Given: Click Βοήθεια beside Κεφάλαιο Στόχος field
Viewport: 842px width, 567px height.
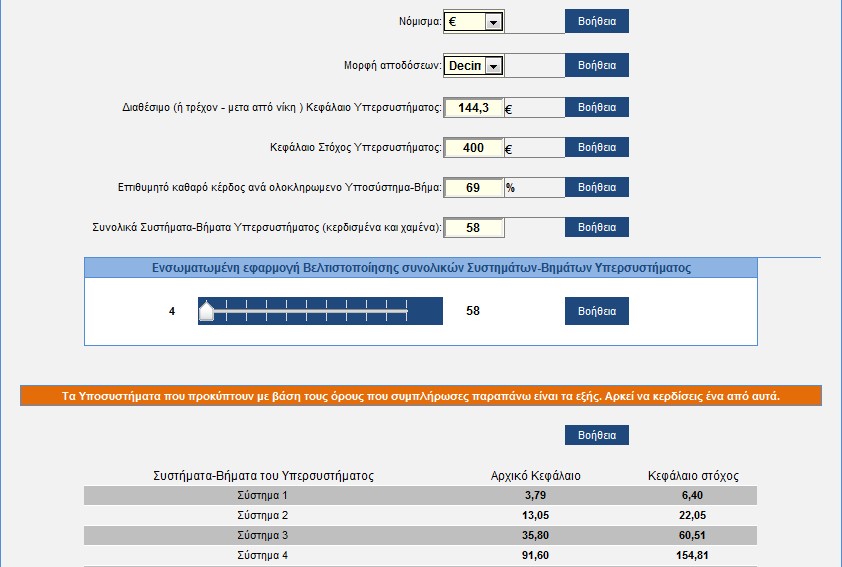Looking at the screenshot, I should coord(597,147).
